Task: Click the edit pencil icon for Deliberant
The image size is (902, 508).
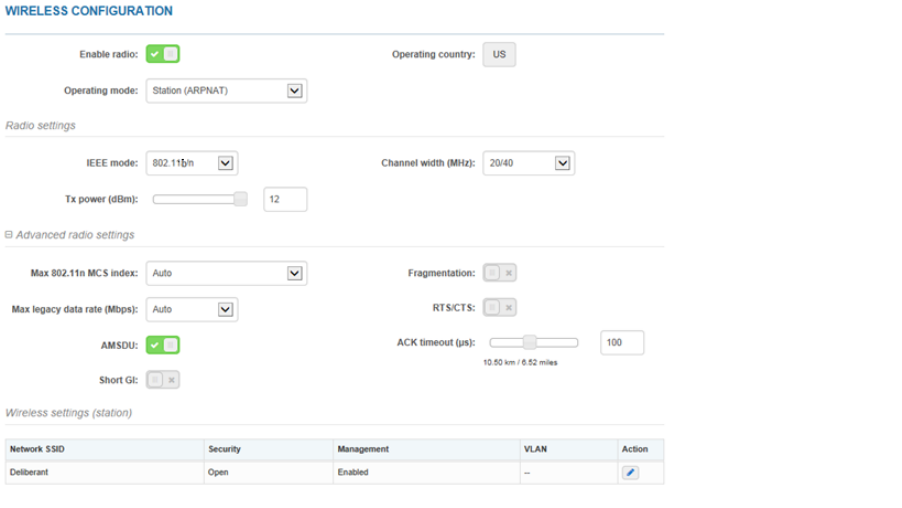Action: [630, 472]
